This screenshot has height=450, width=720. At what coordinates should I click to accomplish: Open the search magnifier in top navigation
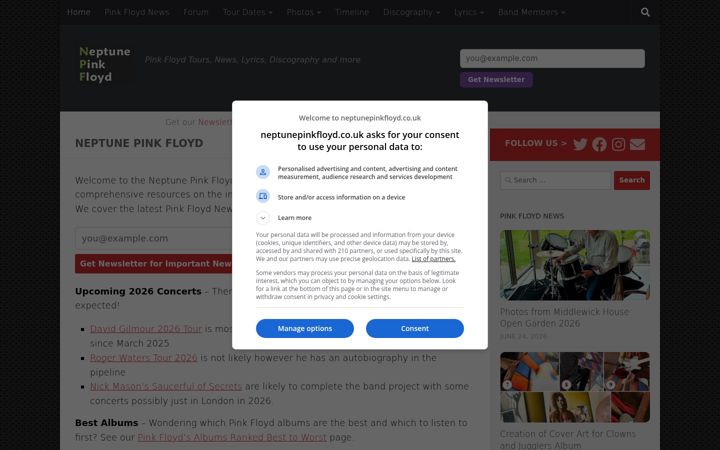coord(645,12)
